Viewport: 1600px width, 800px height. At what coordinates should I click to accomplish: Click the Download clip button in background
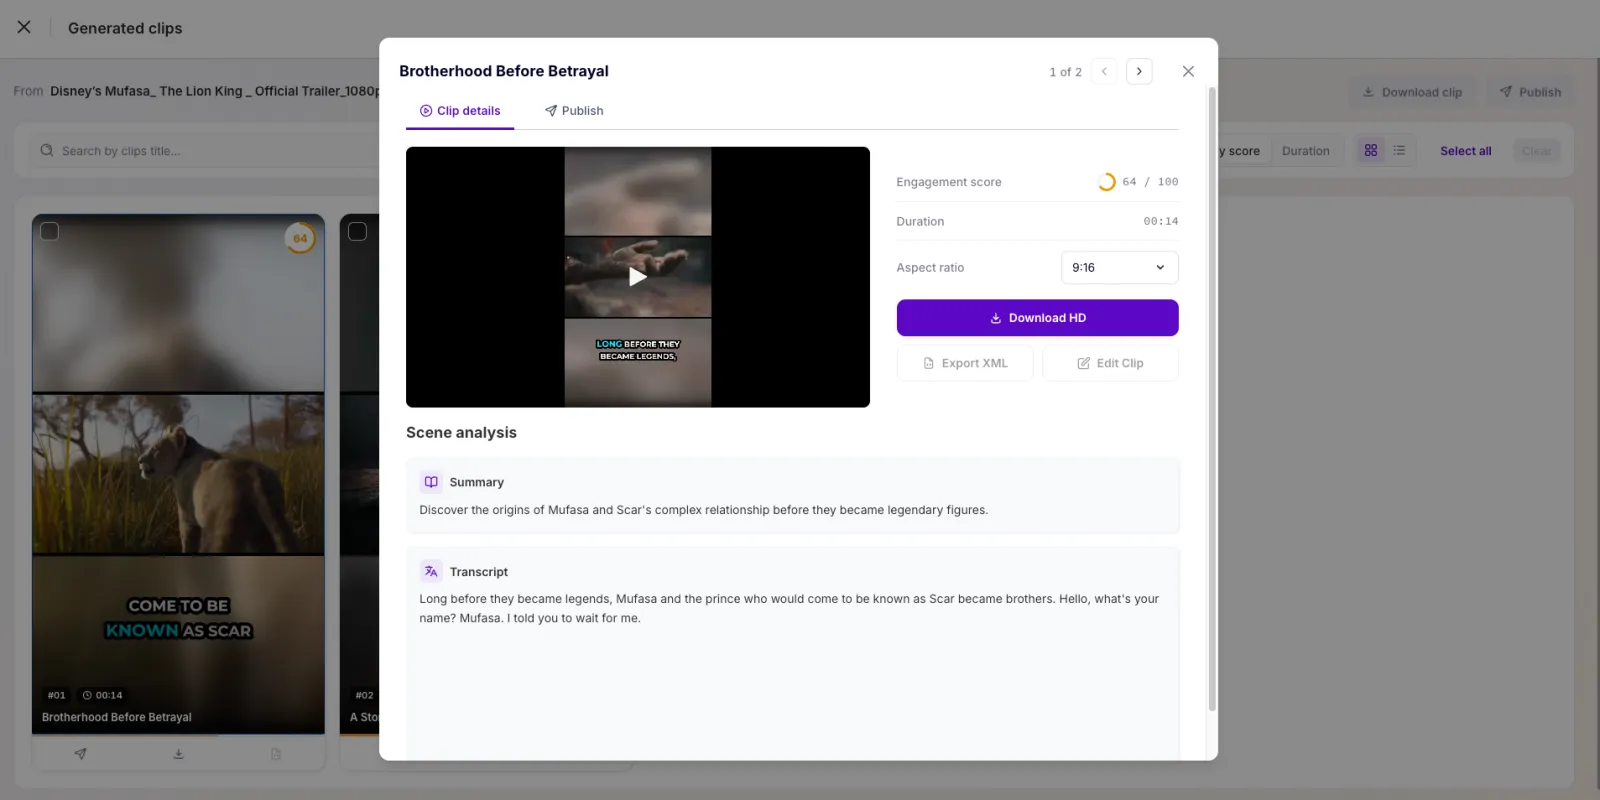(1412, 92)
